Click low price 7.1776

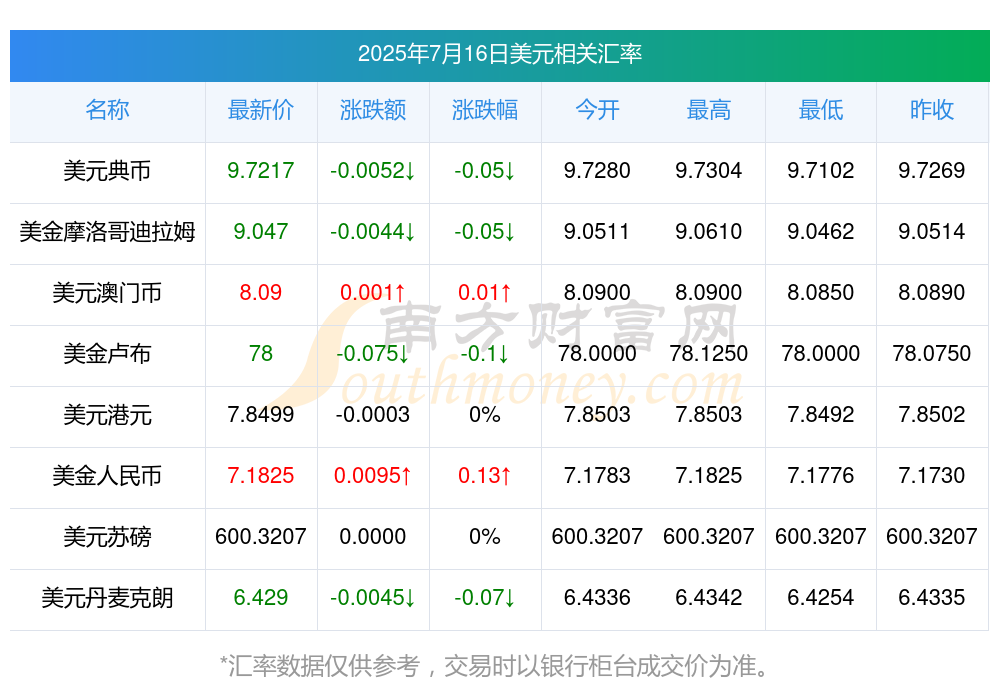coord(821,475)
